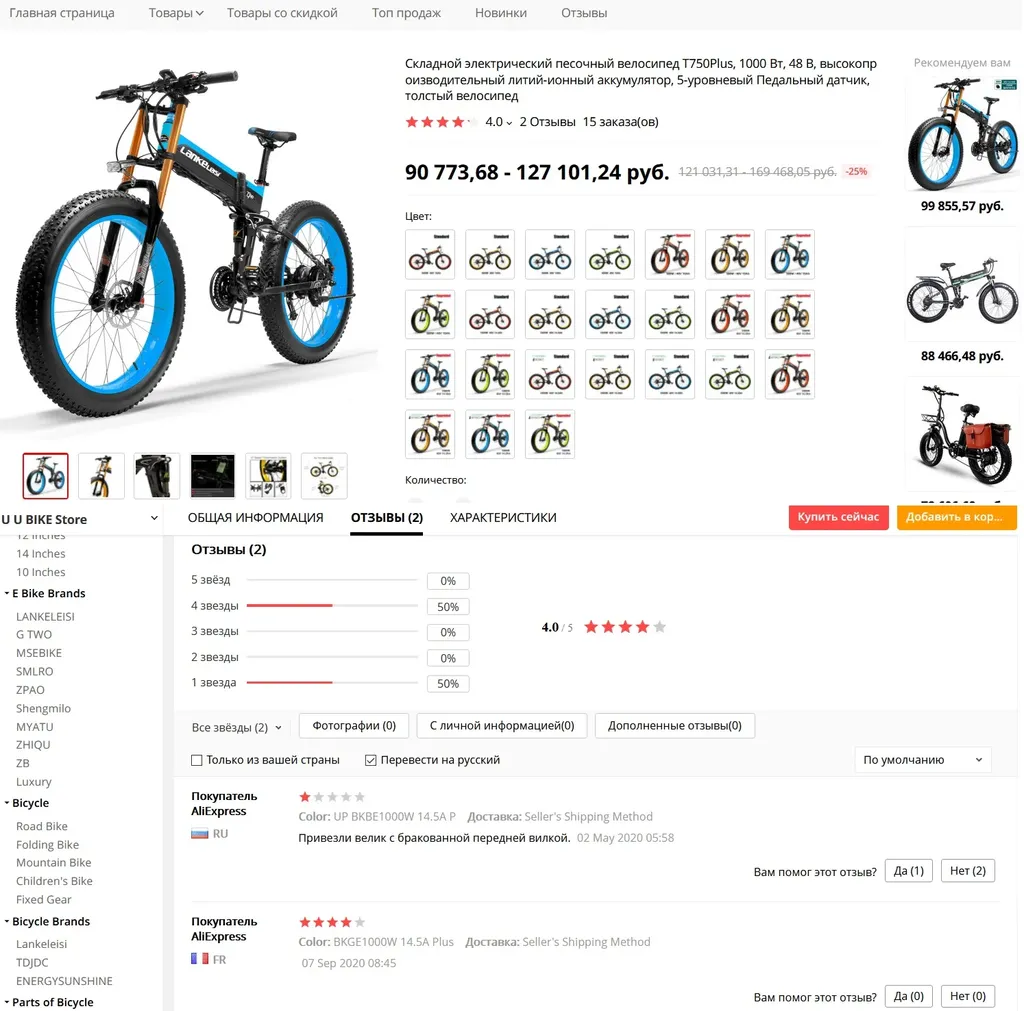This screenshot has width=1024, height=1011.
Task: Expand the 'Товары' navigation dropdown
Action: coord(176,13)
